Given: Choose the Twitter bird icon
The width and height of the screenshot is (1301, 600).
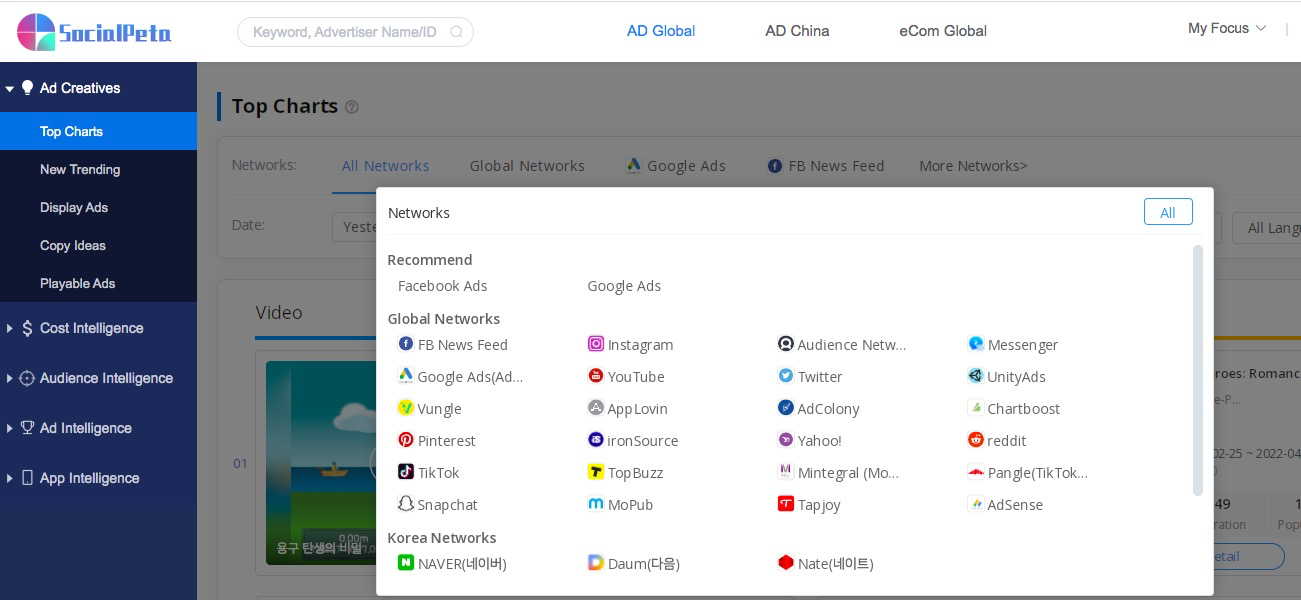Looking at the screenshot, I should (x=786, y=376).
